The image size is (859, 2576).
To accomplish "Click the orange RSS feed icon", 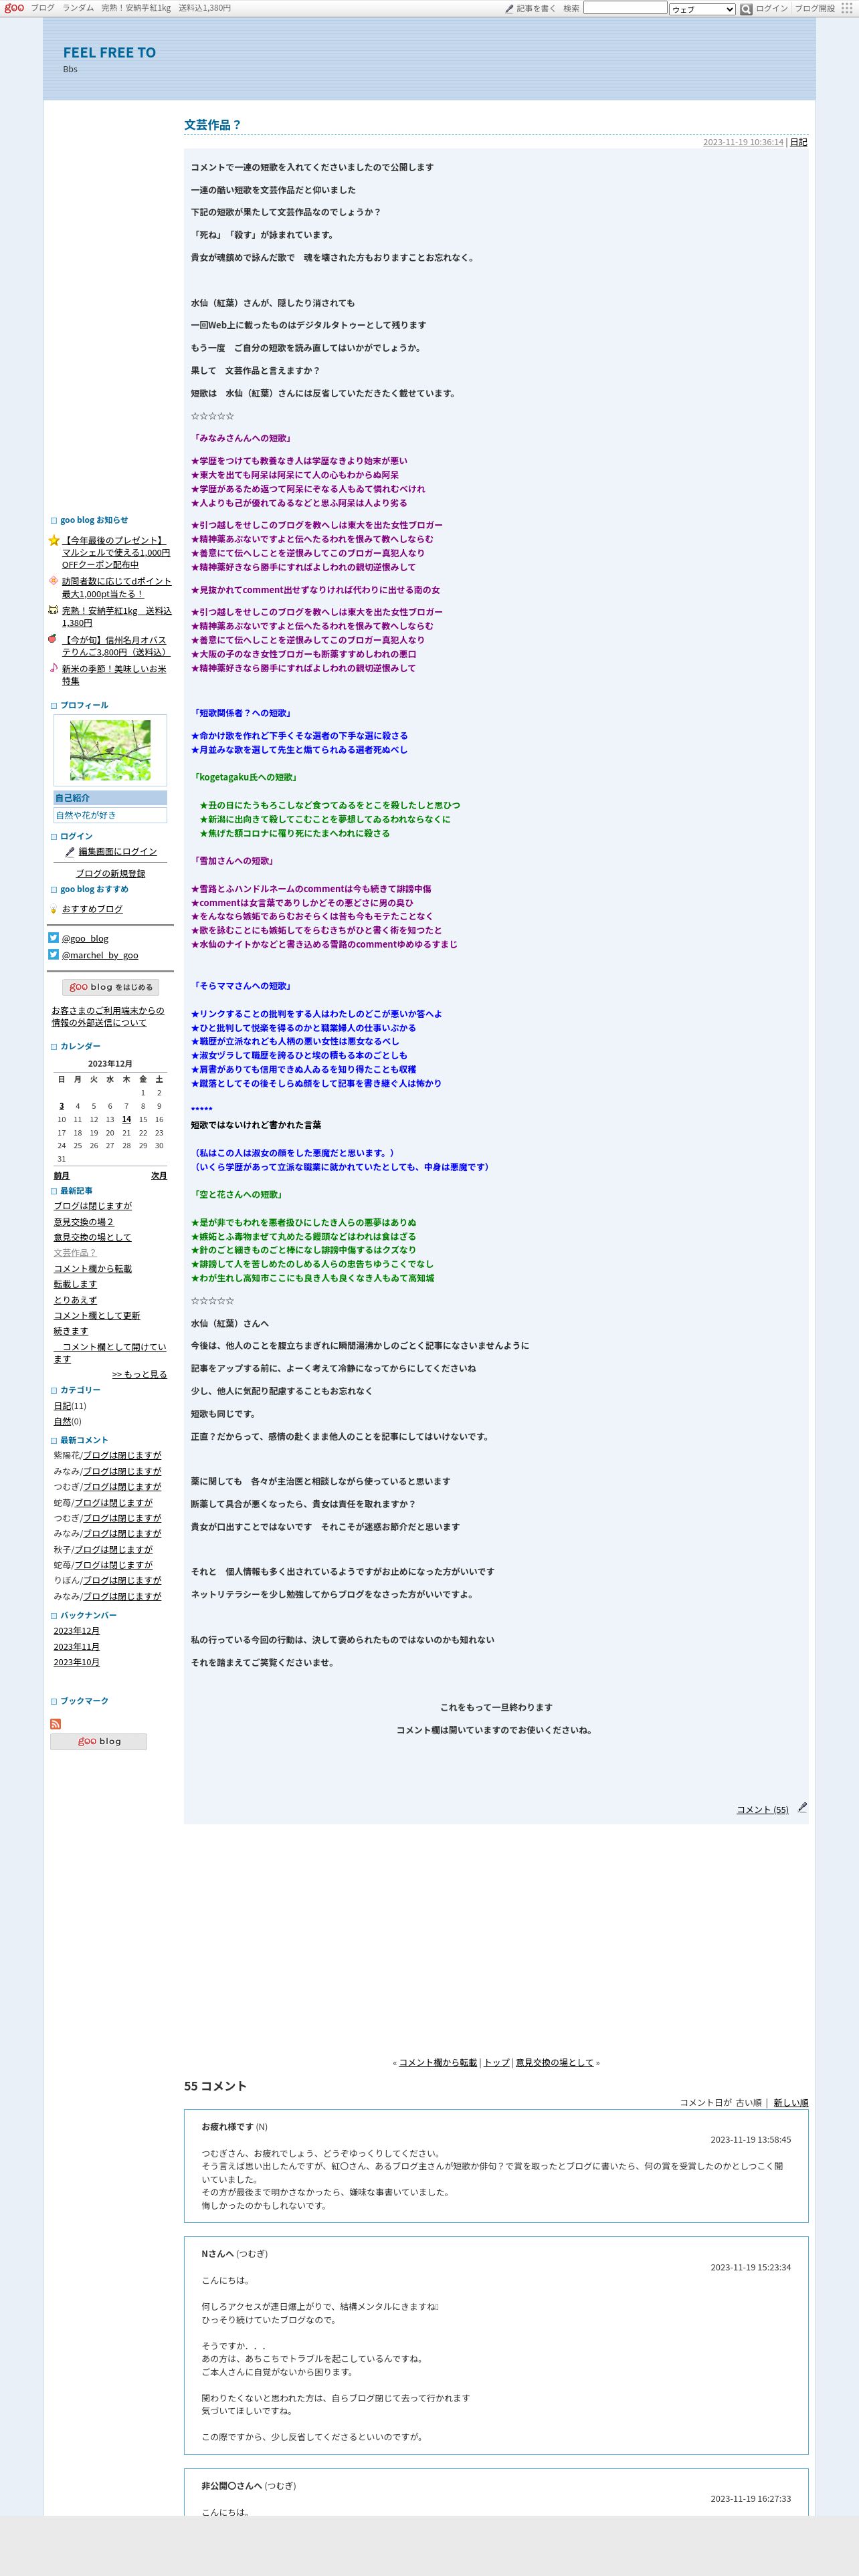I will [x=55, y=1724].
